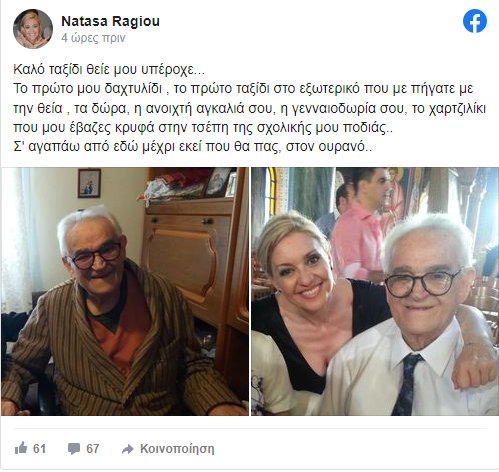Click the share arrow icon
The width and height of the screenshot is (499, 472).
[127, 449]
